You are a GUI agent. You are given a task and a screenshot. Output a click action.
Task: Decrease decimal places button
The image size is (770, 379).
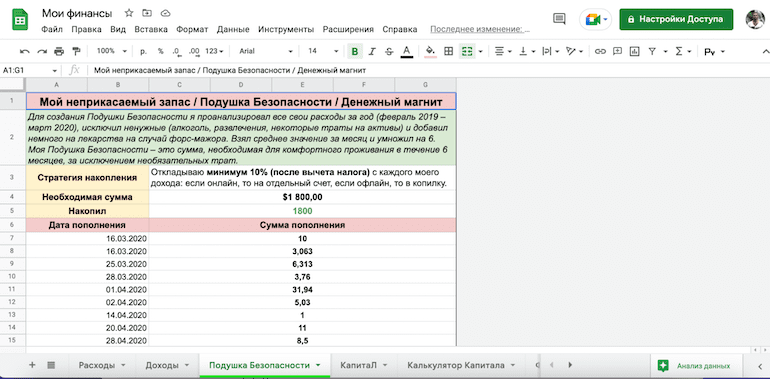[177, 51]
